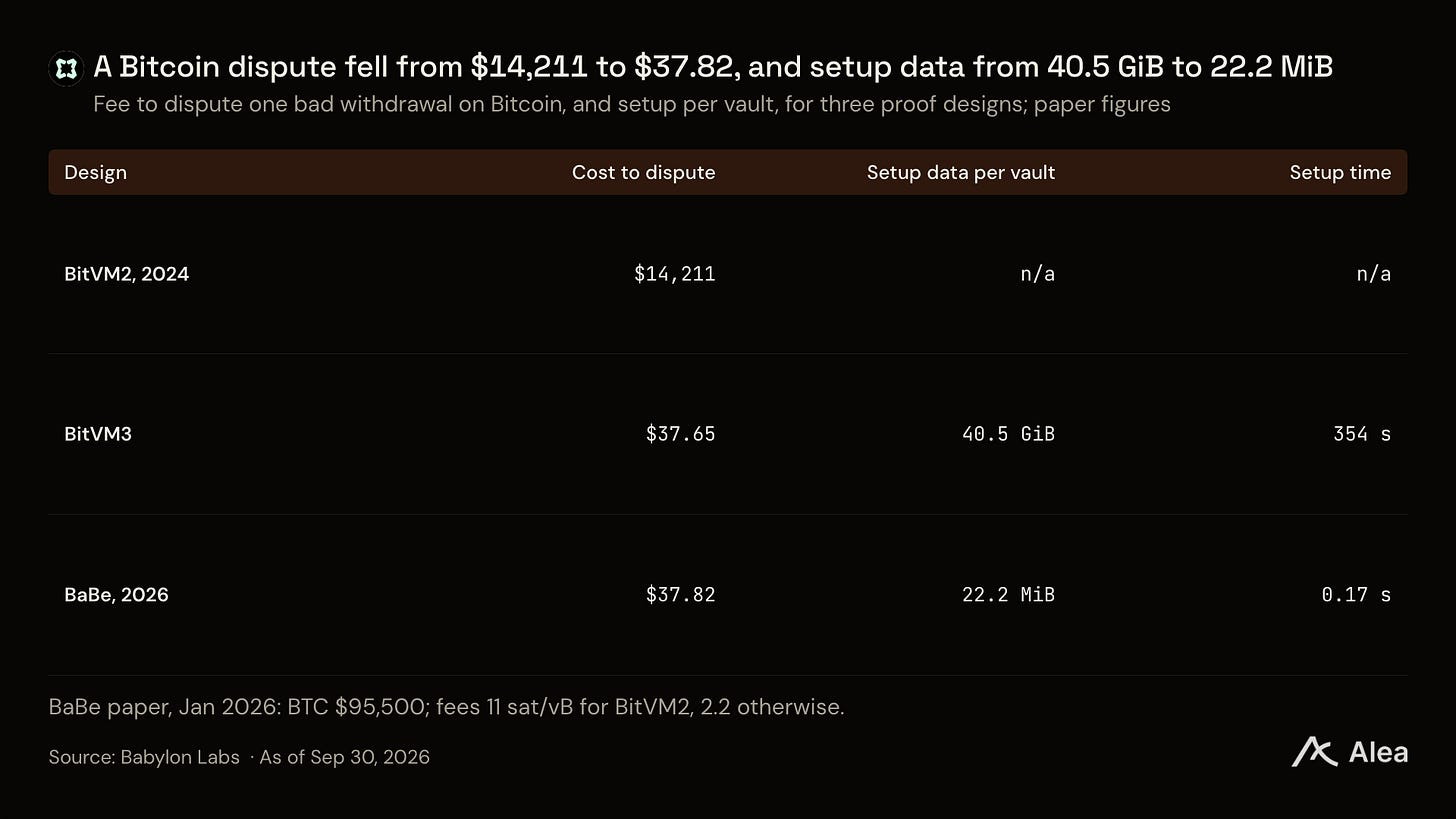Click the $14,211 cost value
This screenshot has width=1456, height=819.
point(675,274)
